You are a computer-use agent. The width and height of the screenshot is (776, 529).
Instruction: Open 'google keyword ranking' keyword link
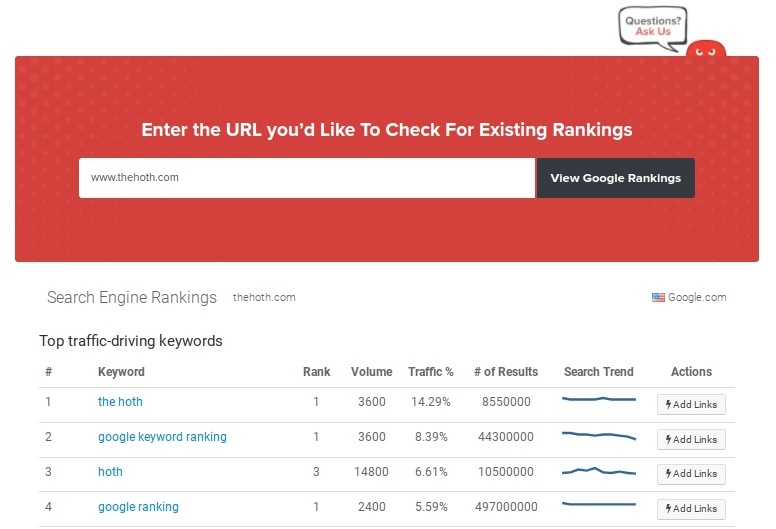coord(162,437)
